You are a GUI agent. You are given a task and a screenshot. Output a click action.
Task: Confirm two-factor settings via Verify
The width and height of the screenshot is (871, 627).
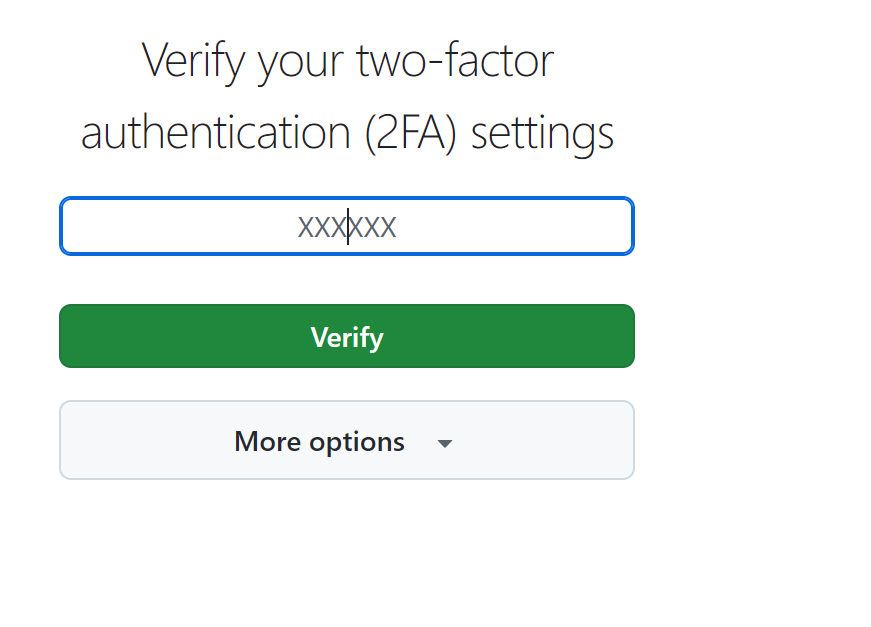(x=347, y=336)
